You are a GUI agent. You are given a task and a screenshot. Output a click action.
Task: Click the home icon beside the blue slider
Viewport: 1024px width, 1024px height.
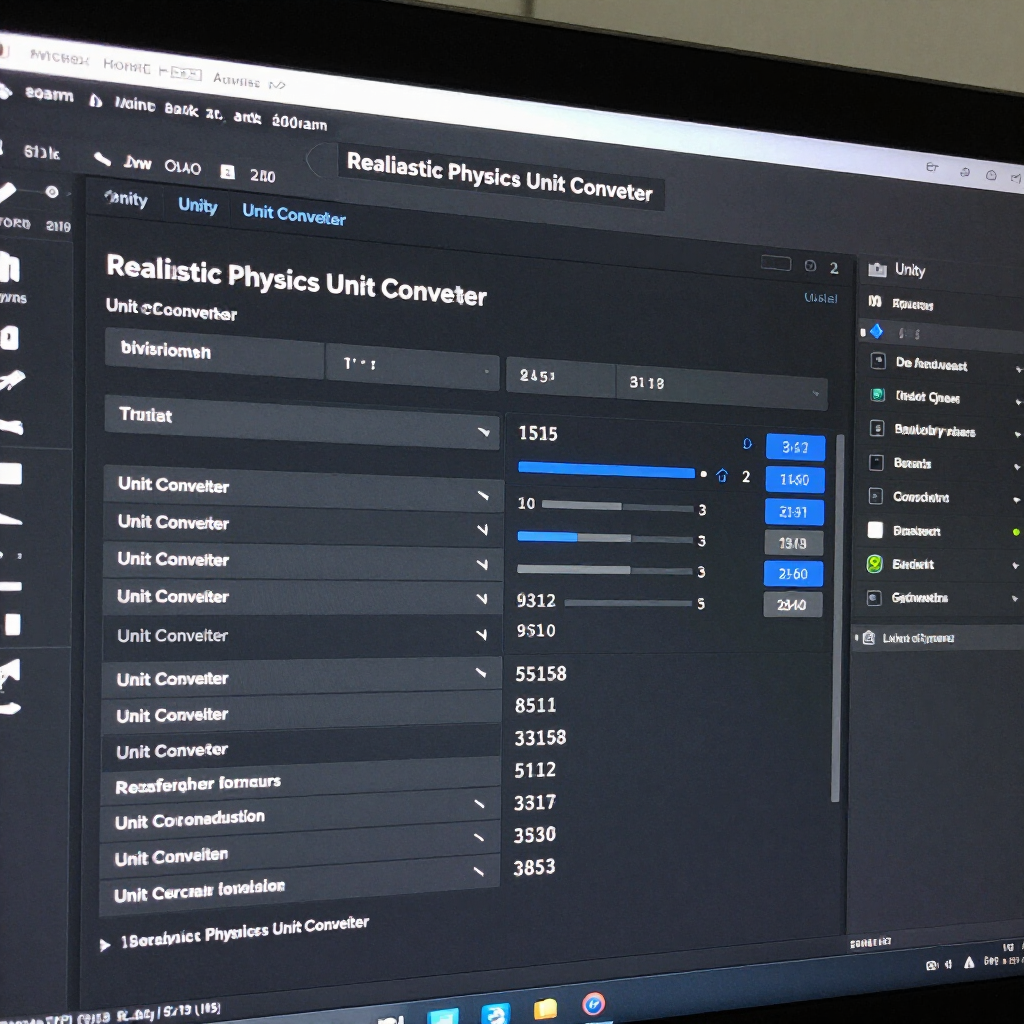(x=722, y=475)
